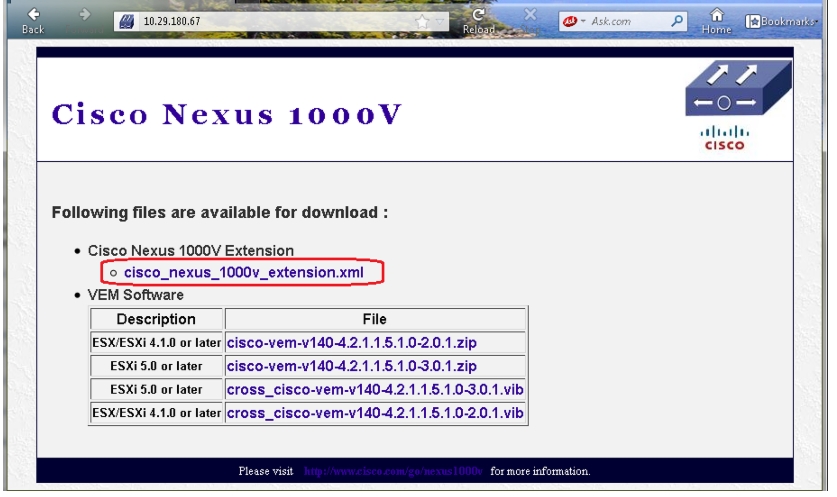Click 'ESX/ESXi 4.1.0 or later' beside the .zip file
The width and height of the screenshot is (837, 497).
point(156,343)
